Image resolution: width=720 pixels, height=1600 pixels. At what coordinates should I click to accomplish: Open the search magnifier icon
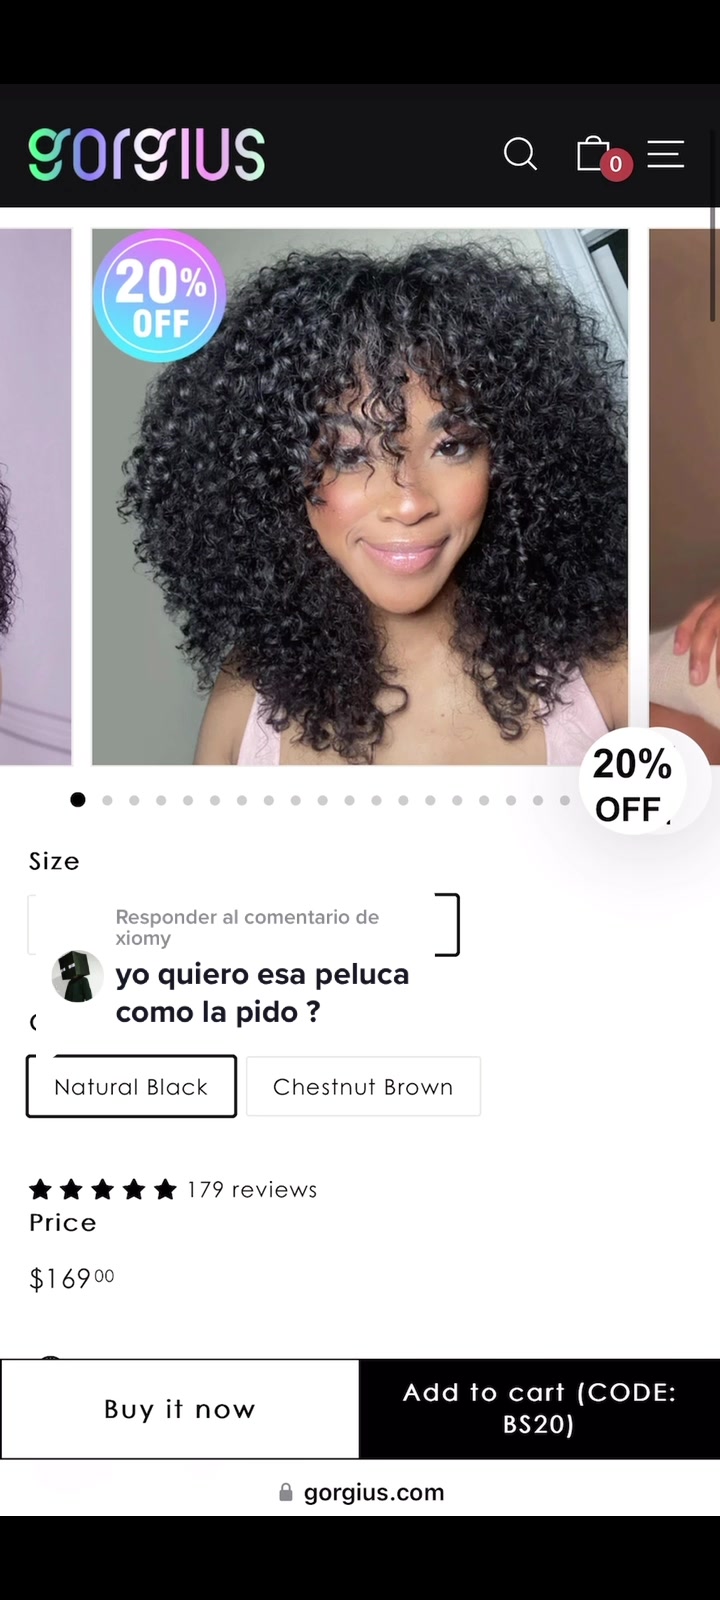[520, 154]
